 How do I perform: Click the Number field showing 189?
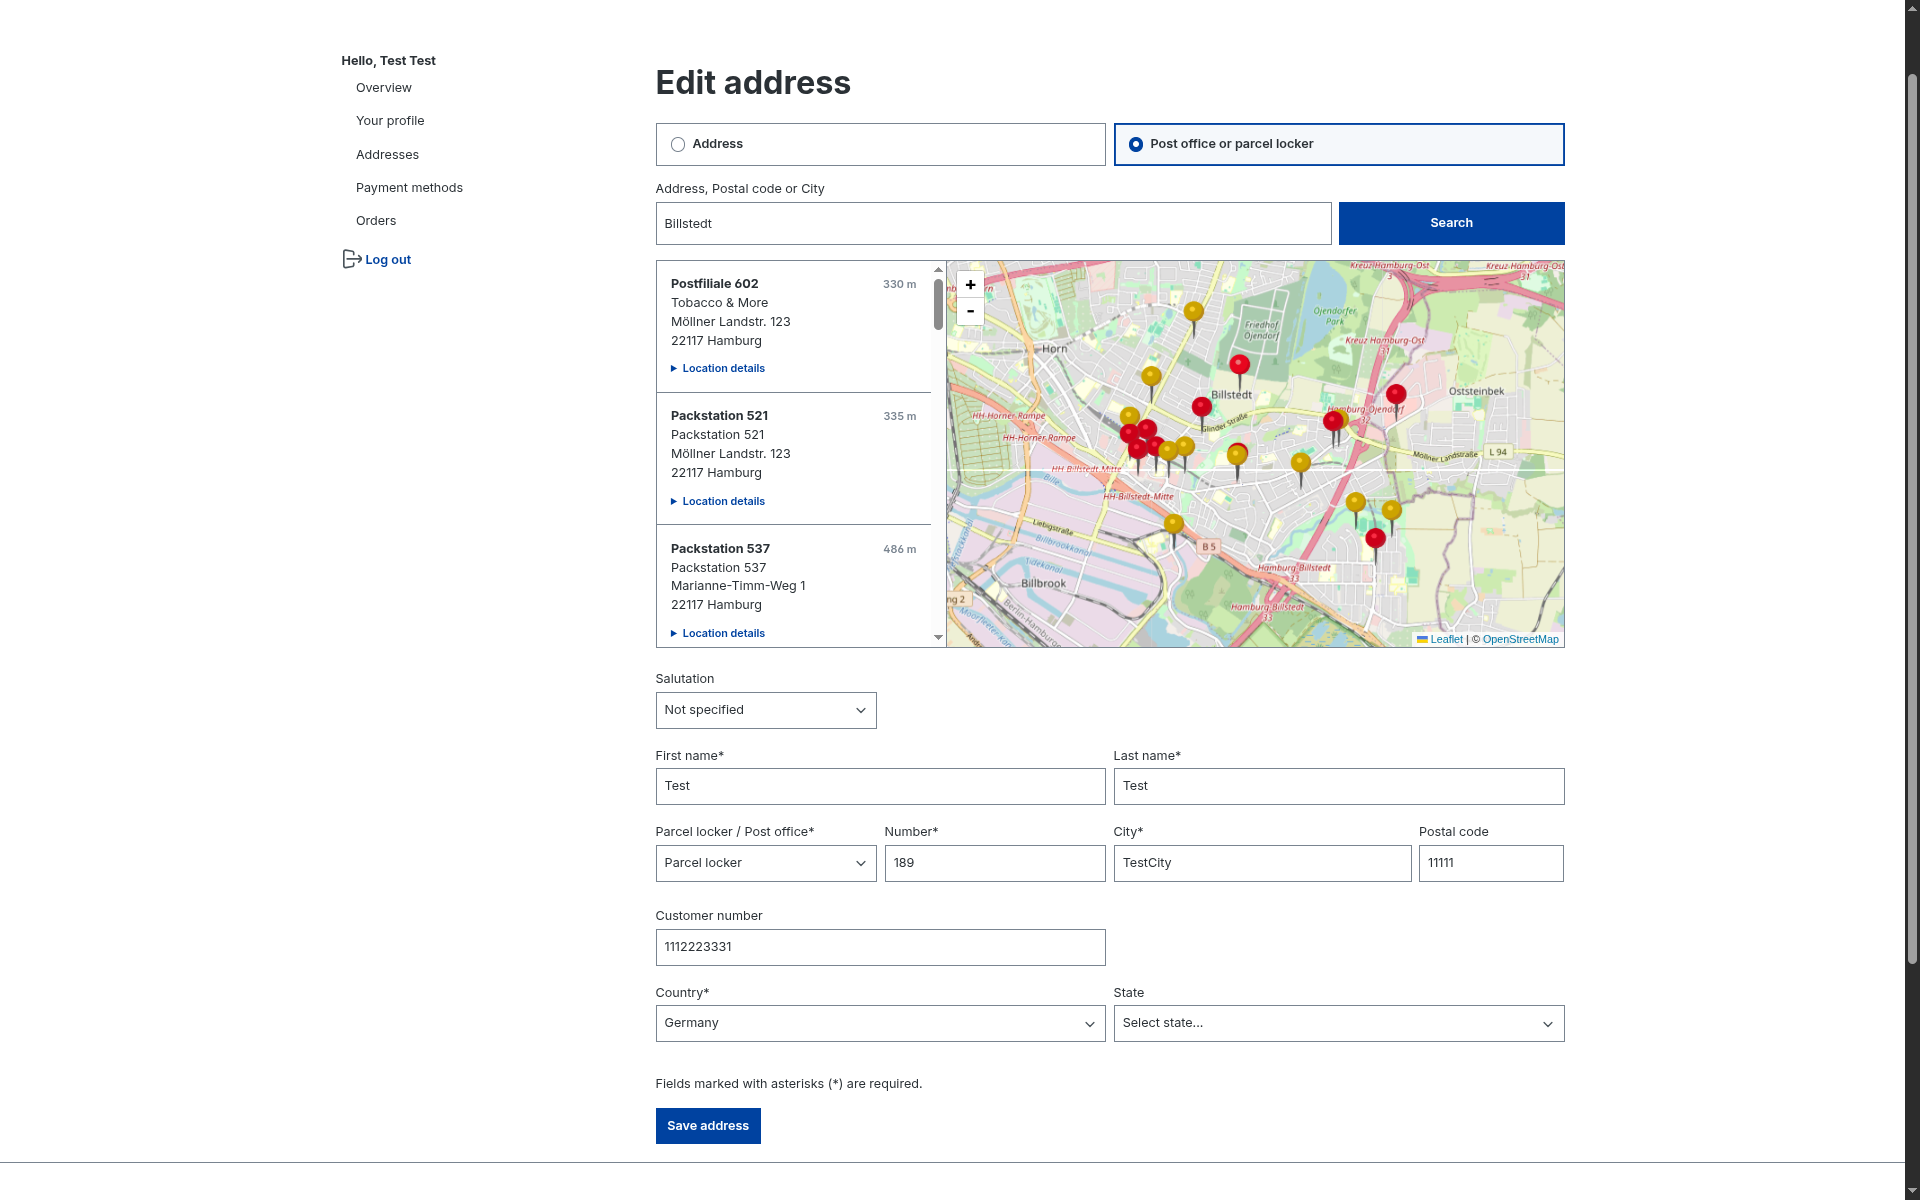(995, 864)
